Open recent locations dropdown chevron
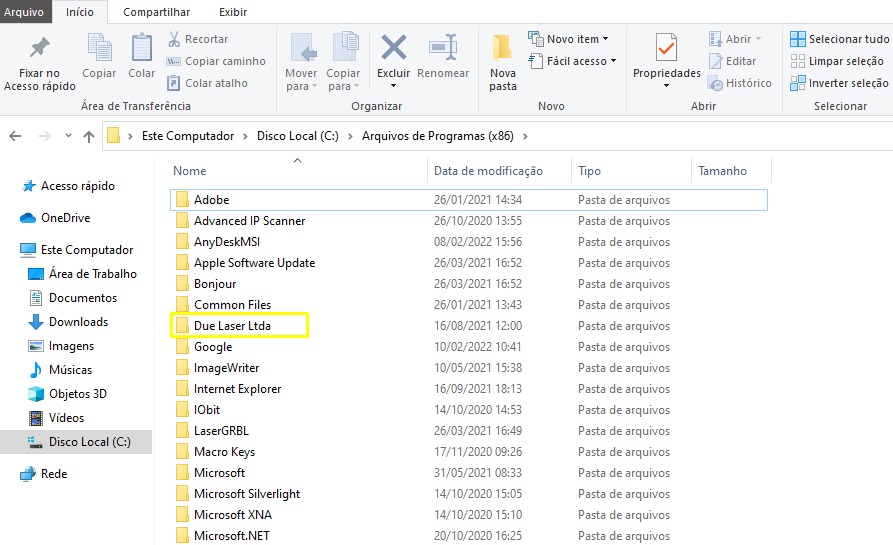893x545 pixels. 68,136
